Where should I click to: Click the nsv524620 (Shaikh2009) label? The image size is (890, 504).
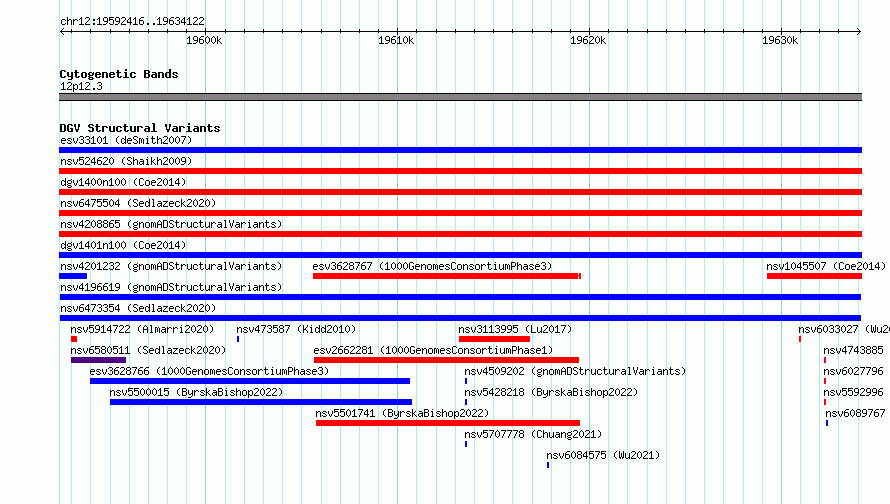point(126,161)
